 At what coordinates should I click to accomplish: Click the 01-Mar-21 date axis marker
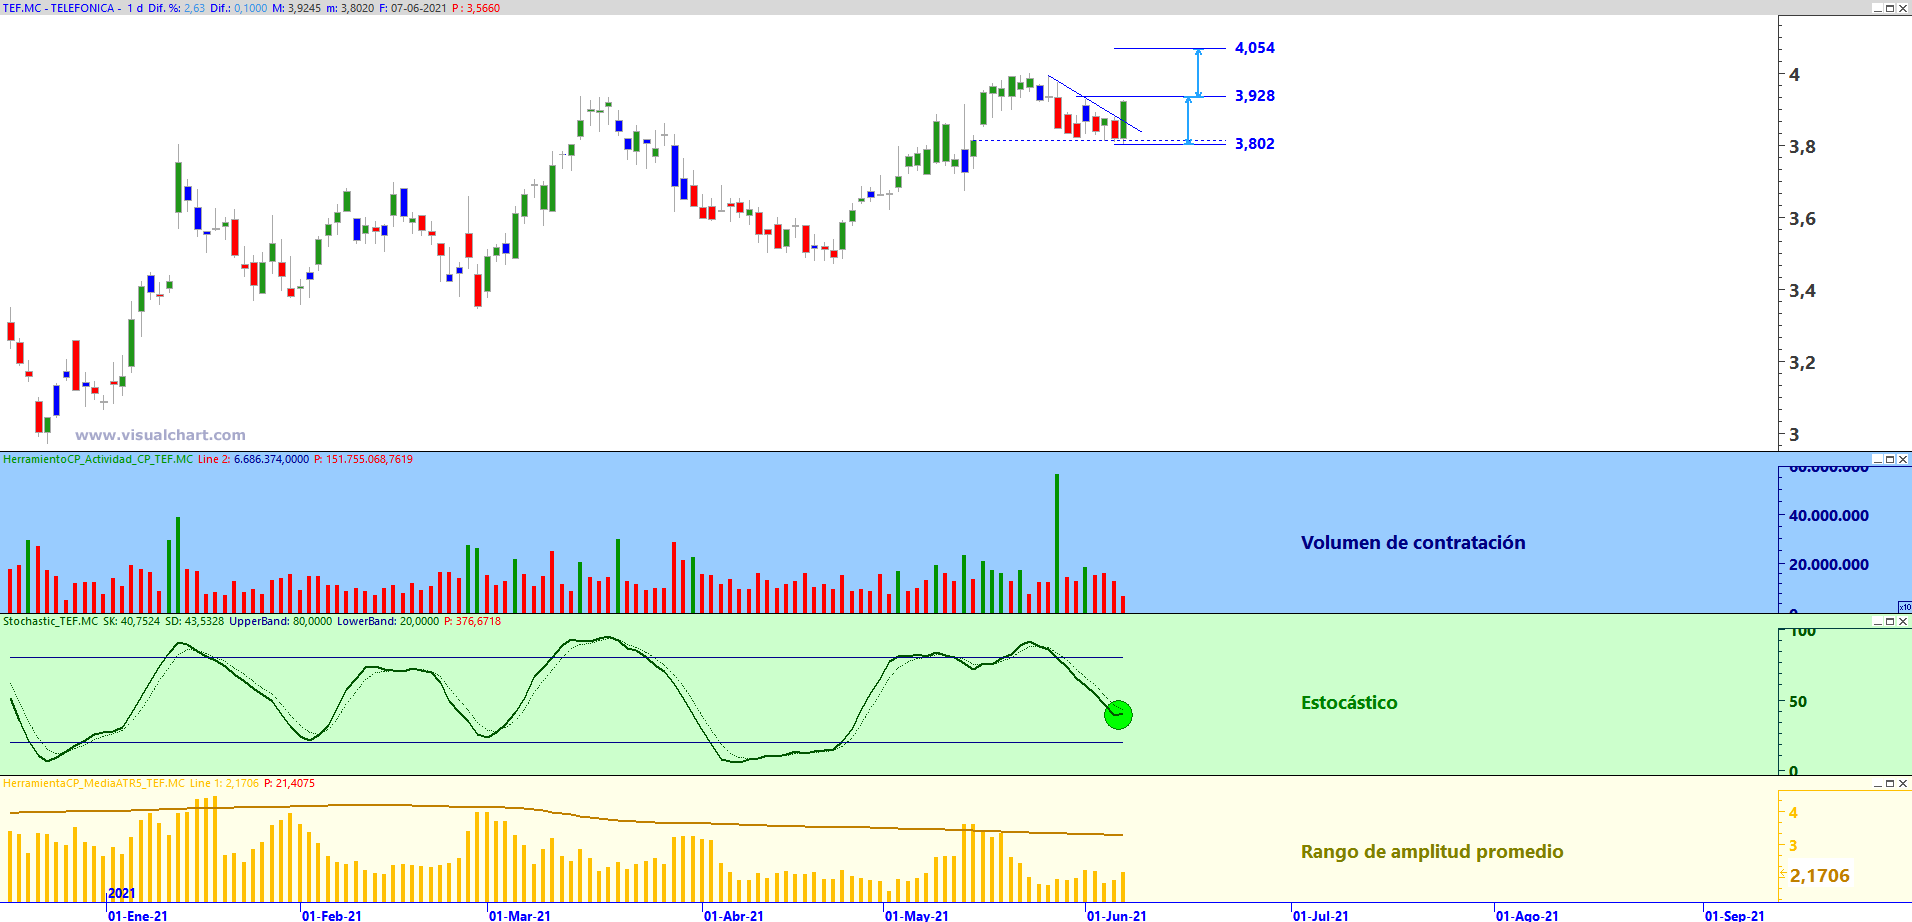(x=520, y=915)
